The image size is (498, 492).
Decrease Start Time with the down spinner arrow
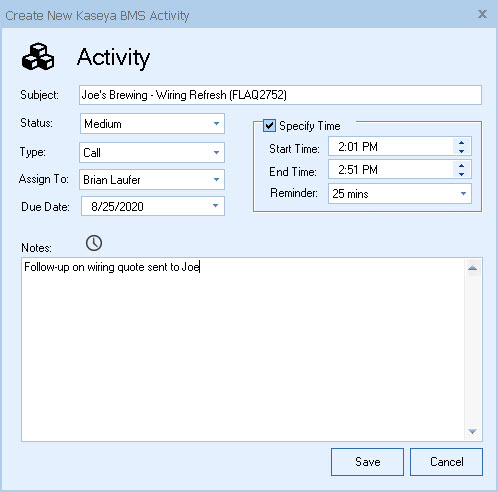click(x=461, y=151)
